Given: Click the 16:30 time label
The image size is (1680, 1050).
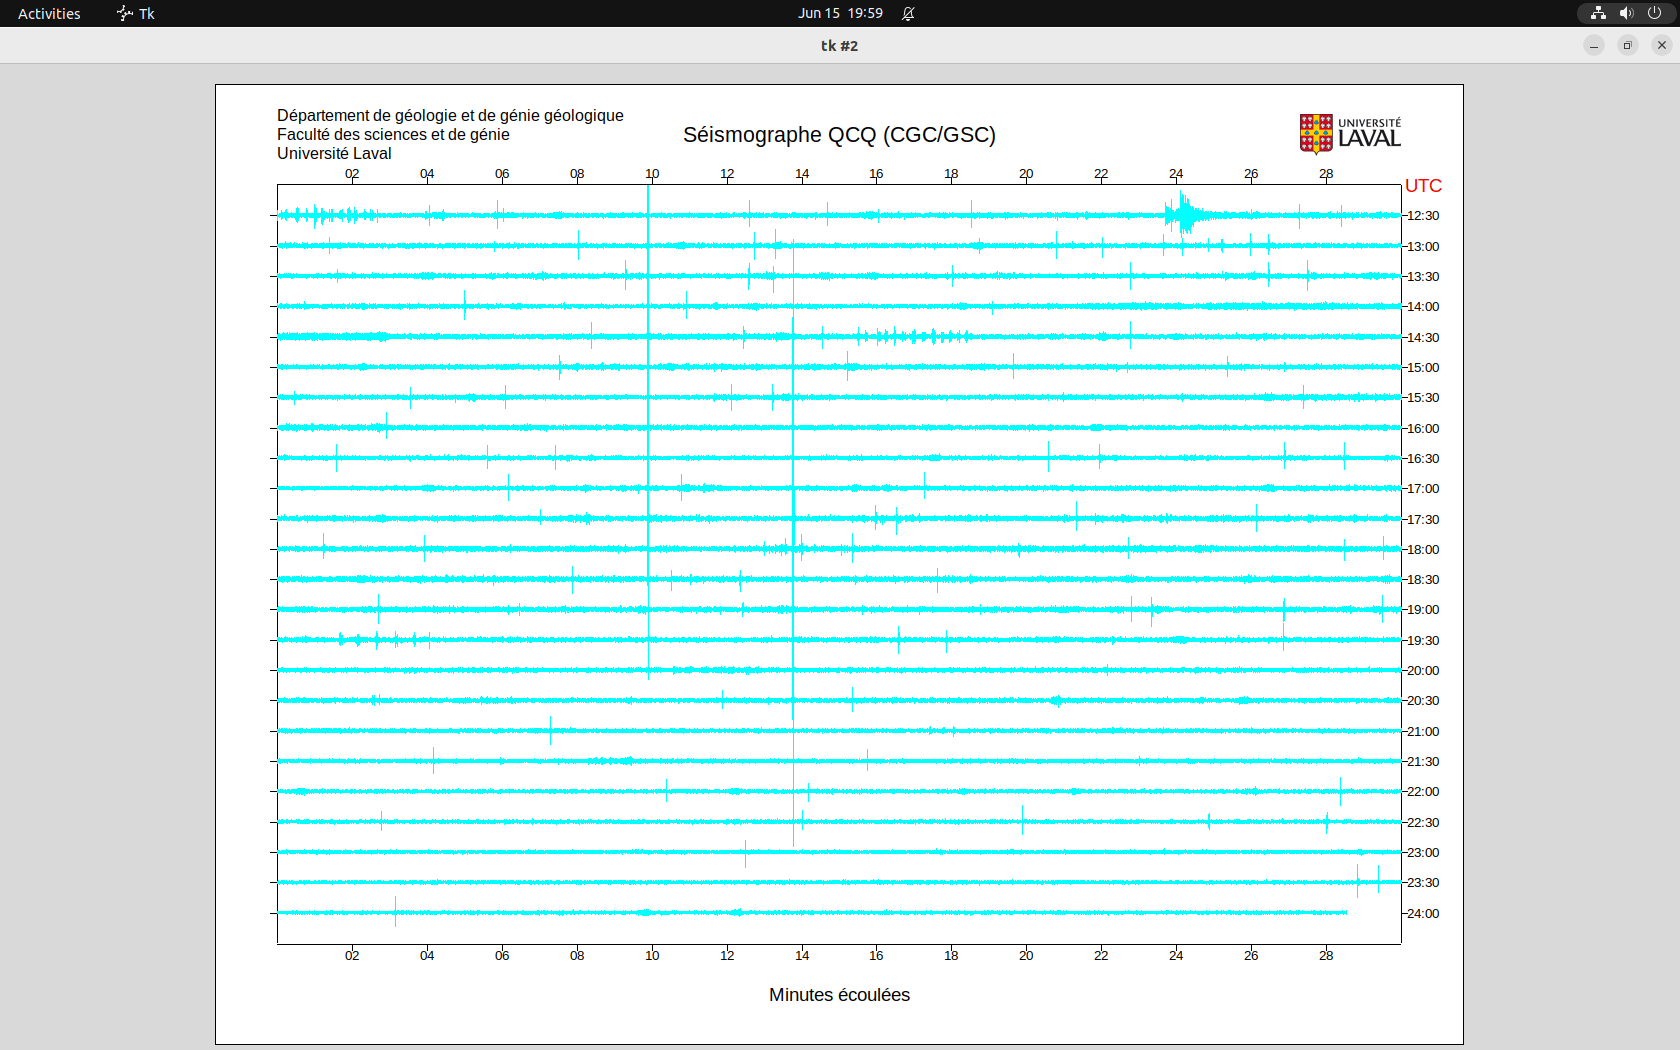Looking at the screenshot, I should (1423, 459).
